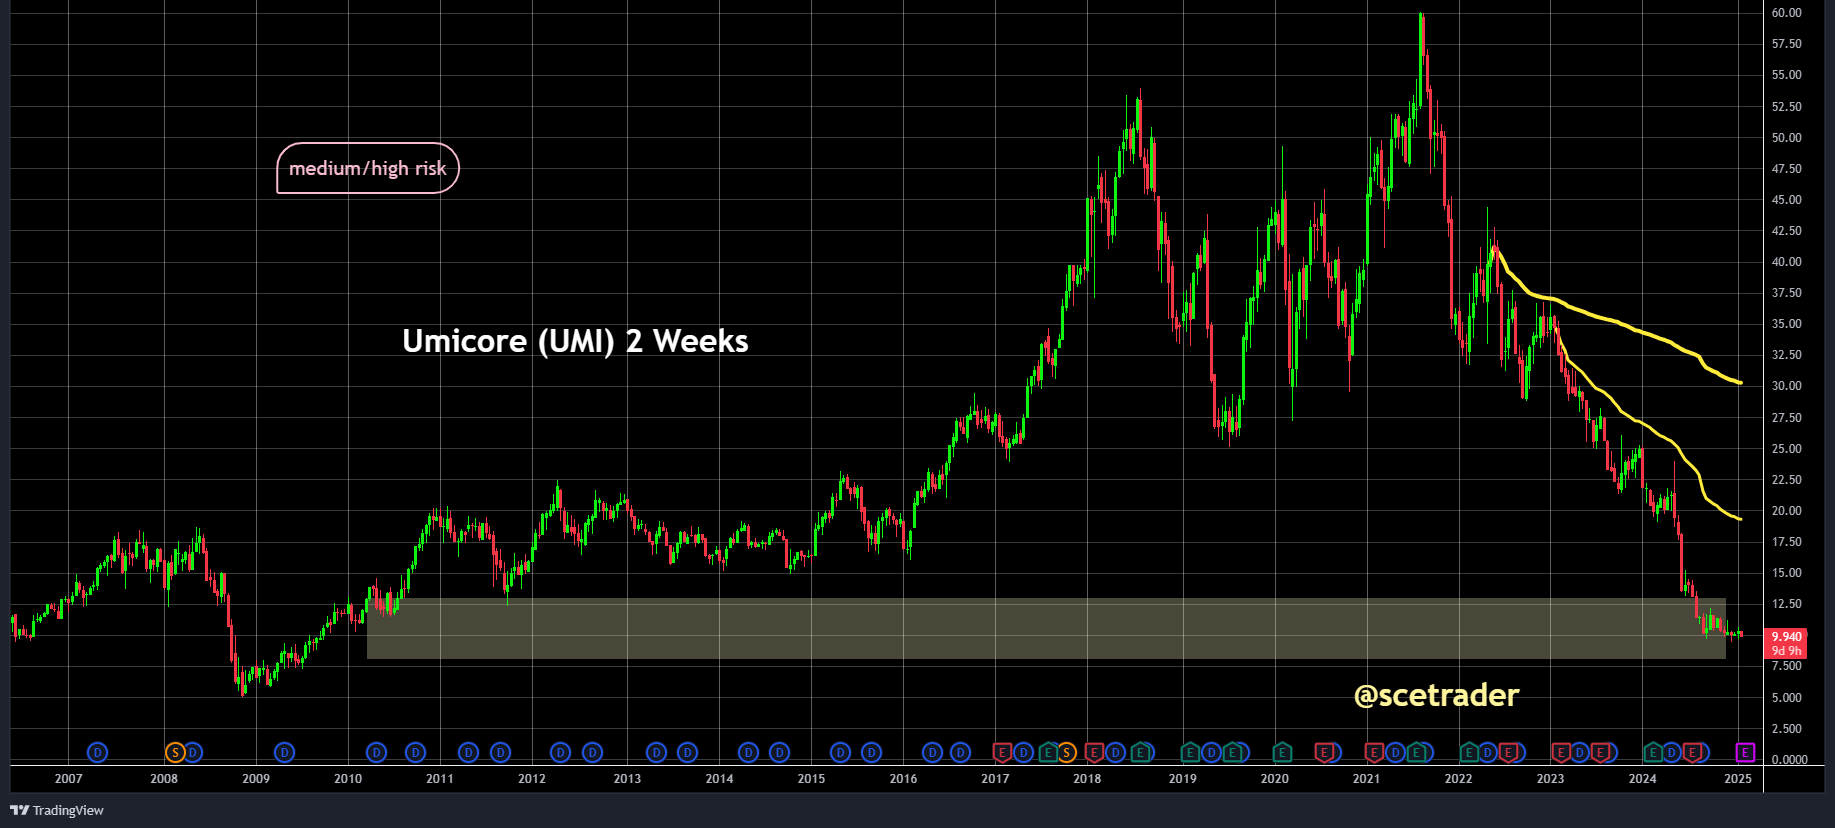
Task: Click the orange split marker near 2008
Action: 175,752
